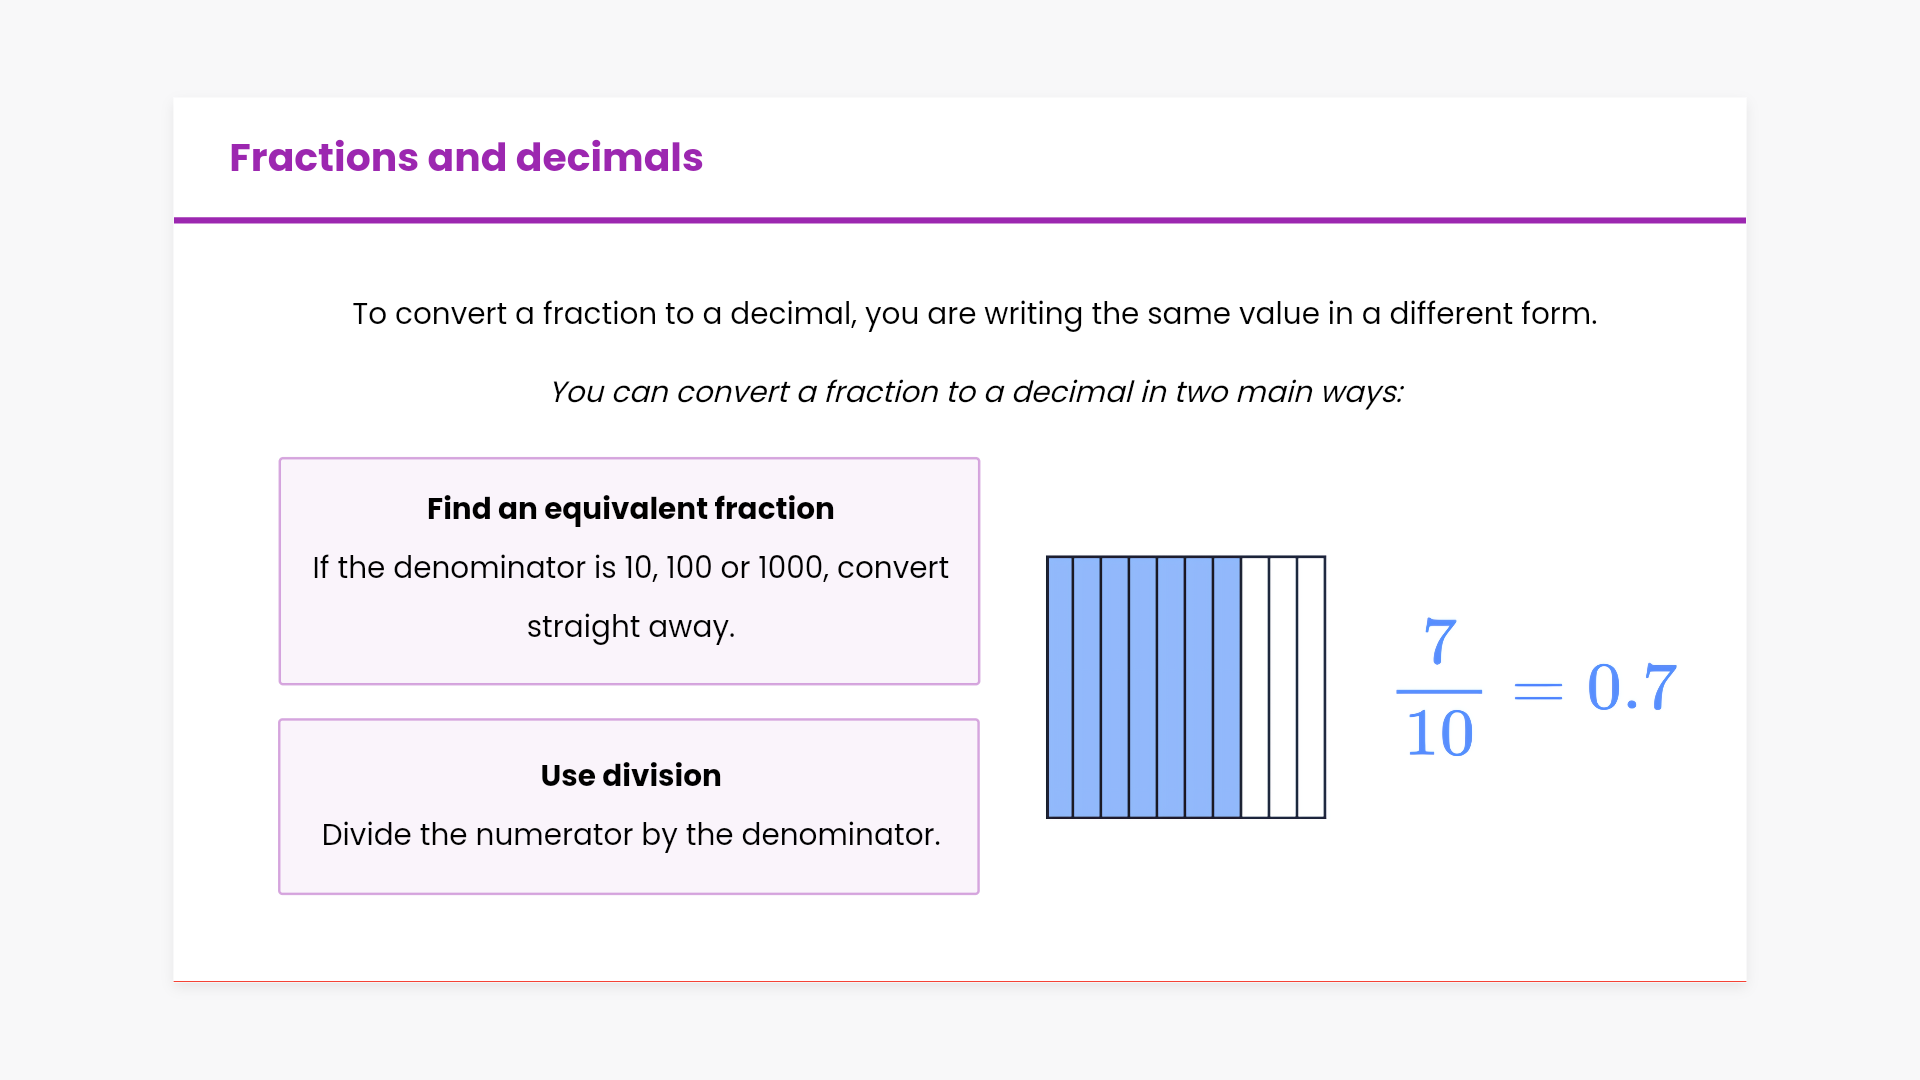Screen dimensions: 1920x1080
Task: Click the "Find an equivalent fraction" heading
Action: [630, 509]
